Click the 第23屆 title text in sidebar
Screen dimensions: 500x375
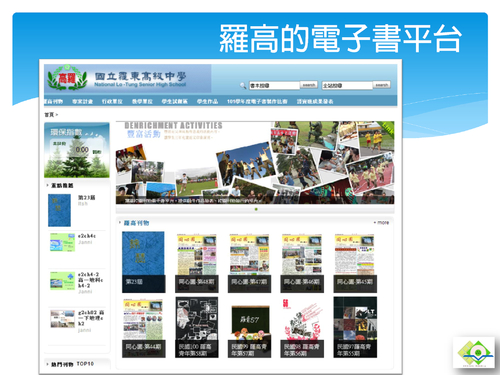pos(87,198)
